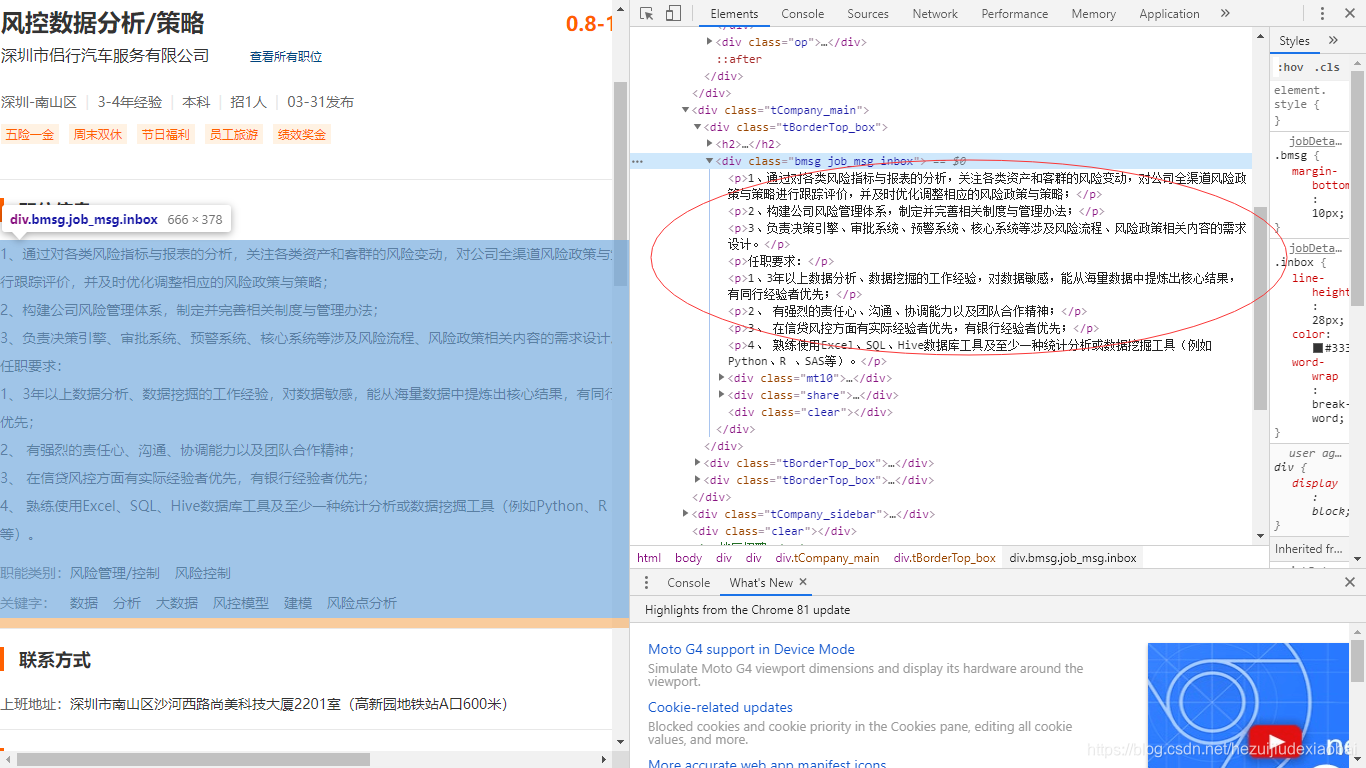Switch to the Elements tab
Screen dimensions: 1366x768
pos(734,13)
